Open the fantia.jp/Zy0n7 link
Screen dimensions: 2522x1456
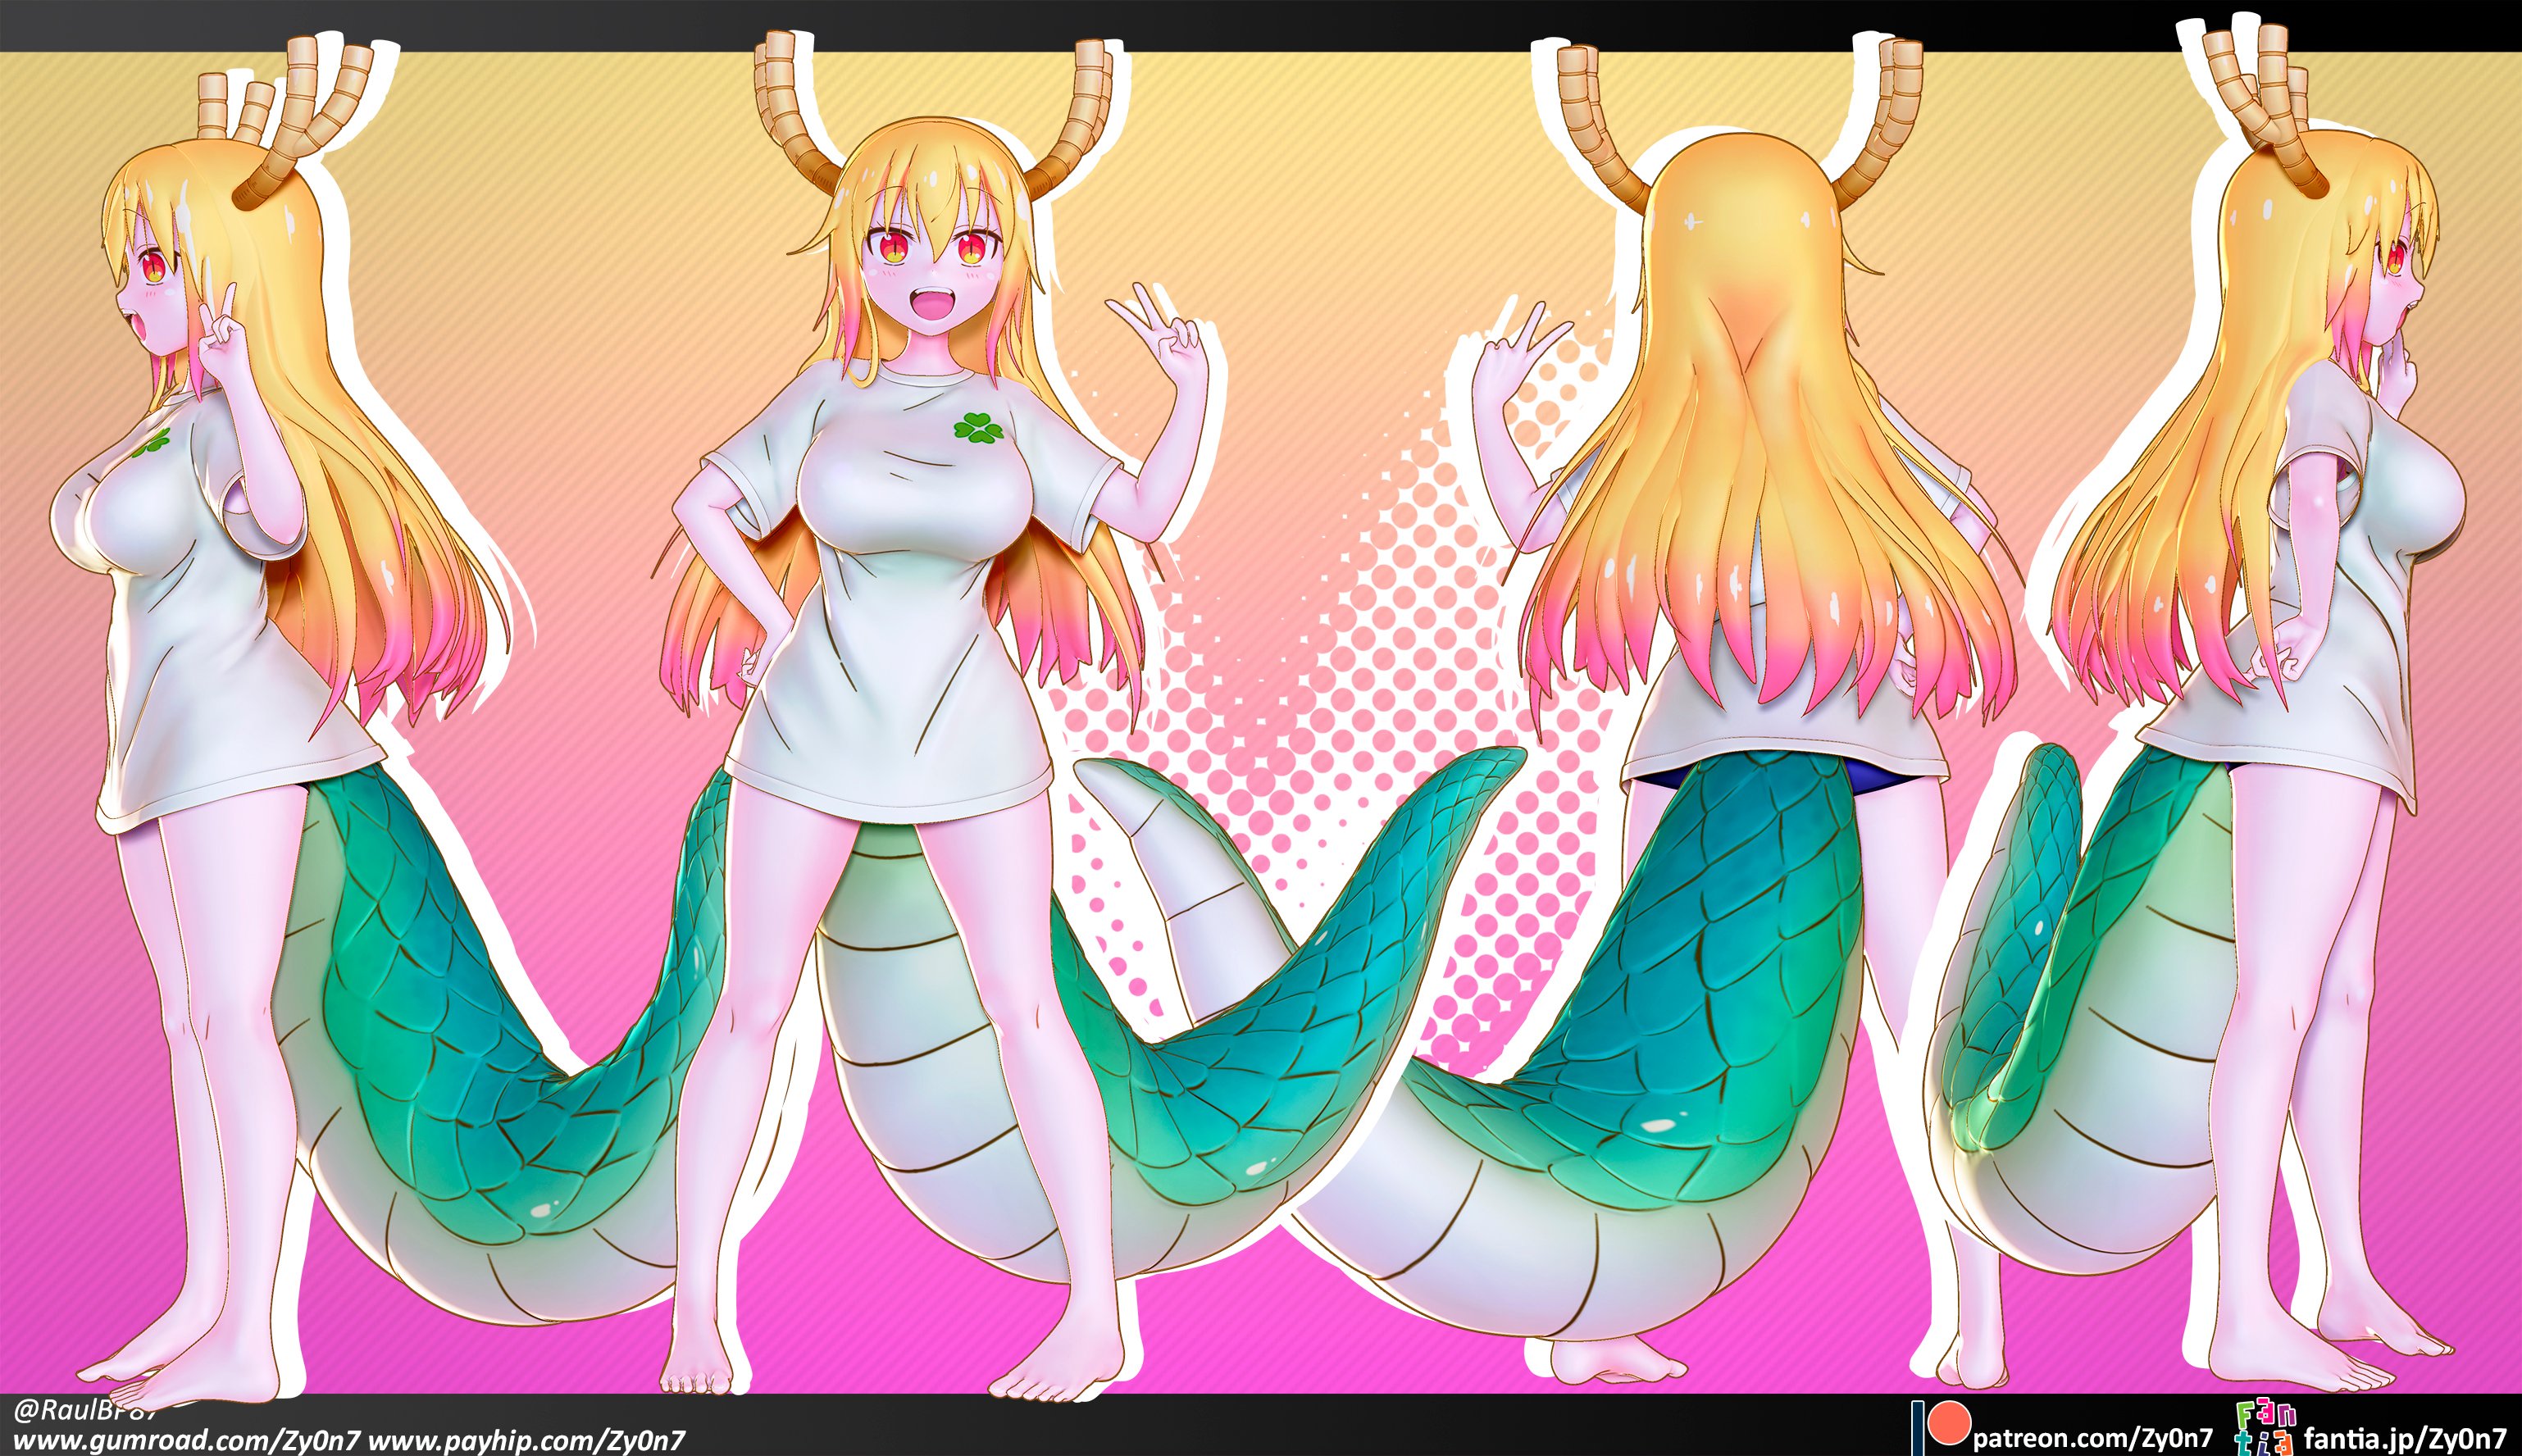[x=2404, y=1438]
